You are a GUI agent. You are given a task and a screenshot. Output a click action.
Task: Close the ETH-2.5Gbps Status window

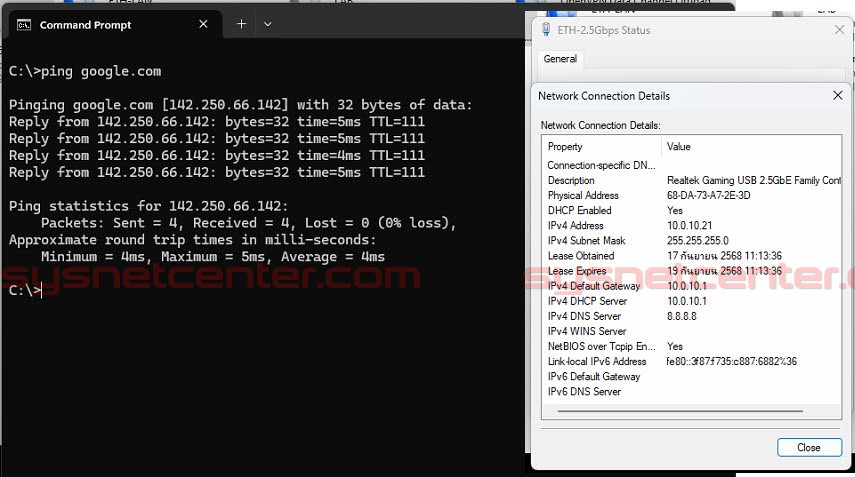(839, 30)
